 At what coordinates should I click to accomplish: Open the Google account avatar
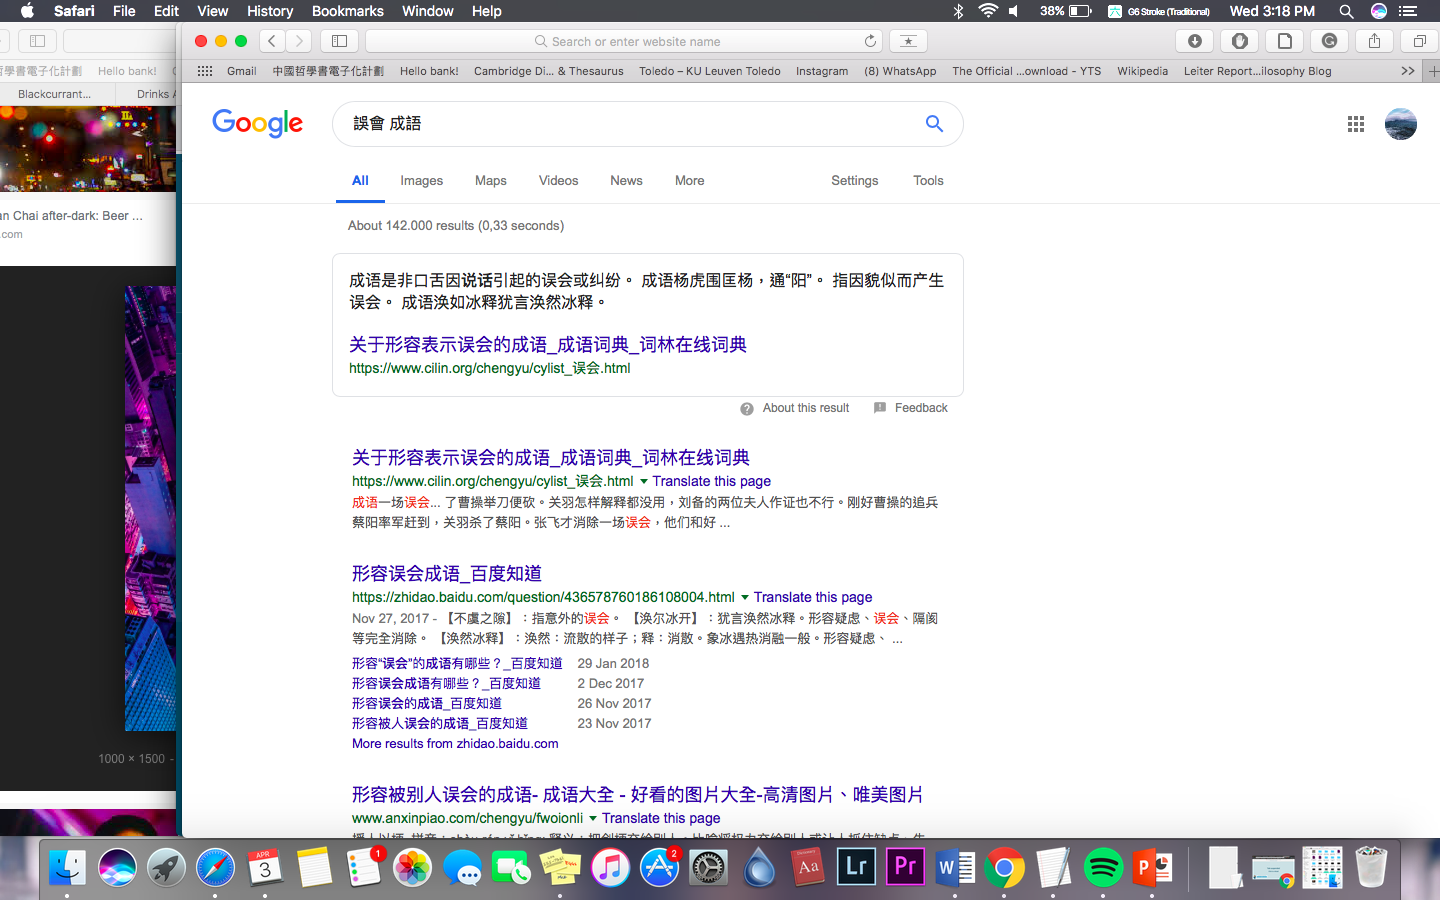point(1401,124)
